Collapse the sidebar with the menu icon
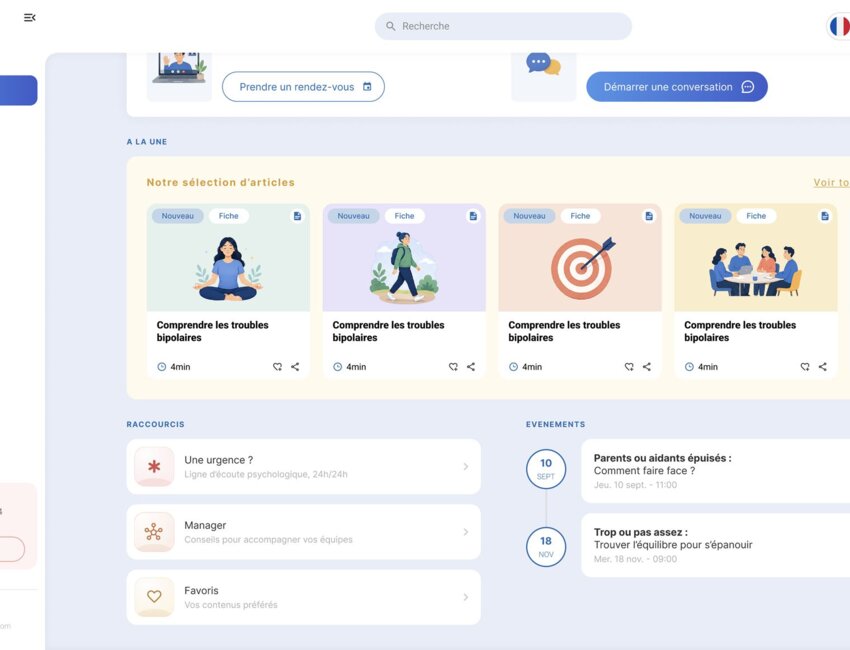Viewport: 850px width, 650px height. pyautogui.click(x=30, y=18)
